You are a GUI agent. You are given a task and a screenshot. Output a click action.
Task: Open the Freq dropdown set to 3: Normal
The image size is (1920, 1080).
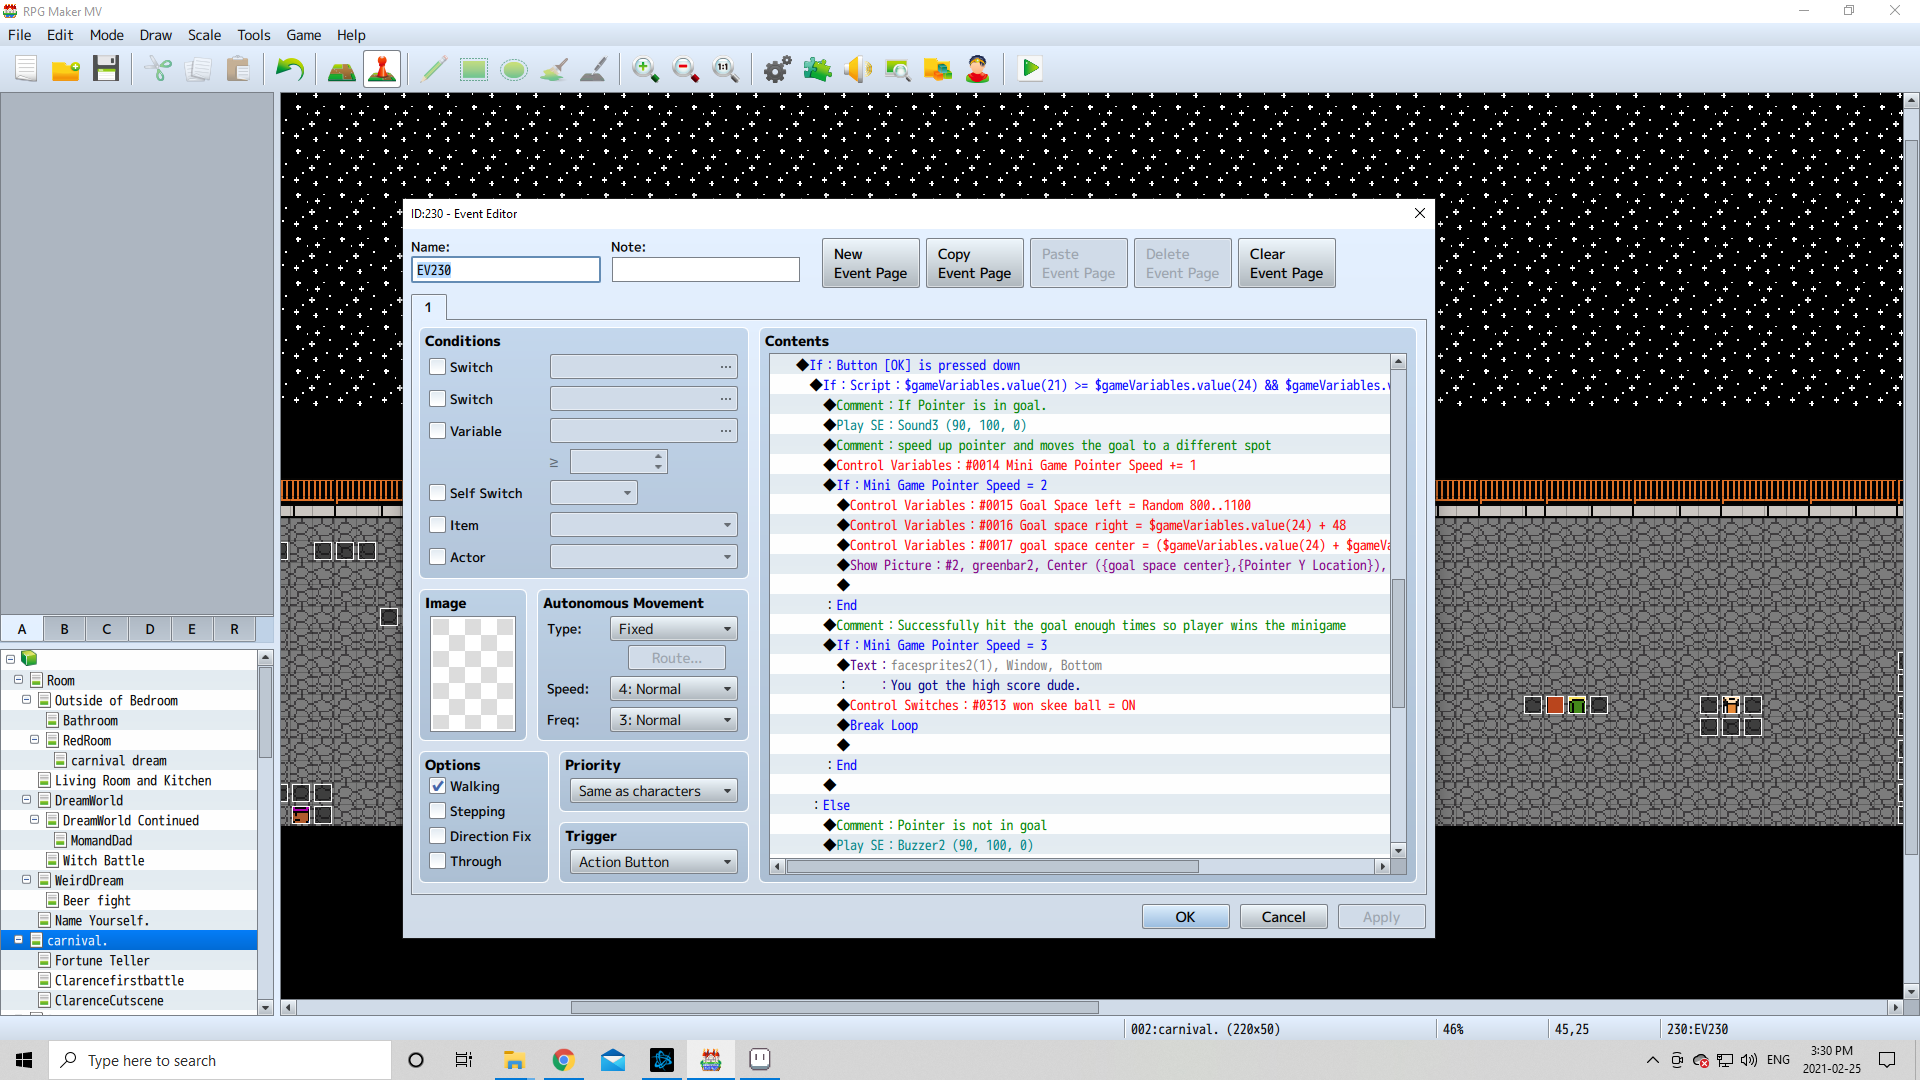coord(674,720)
